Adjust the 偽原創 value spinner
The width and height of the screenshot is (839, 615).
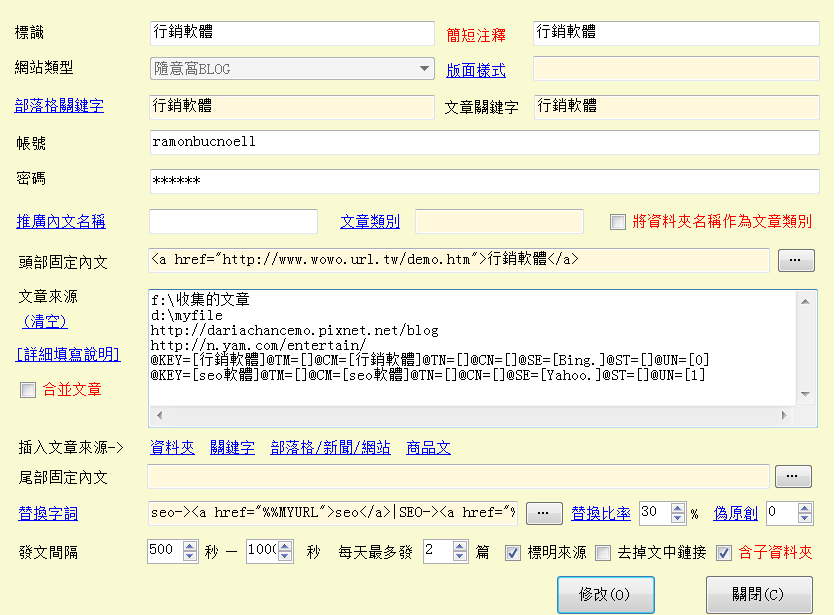tap(805, 513)
